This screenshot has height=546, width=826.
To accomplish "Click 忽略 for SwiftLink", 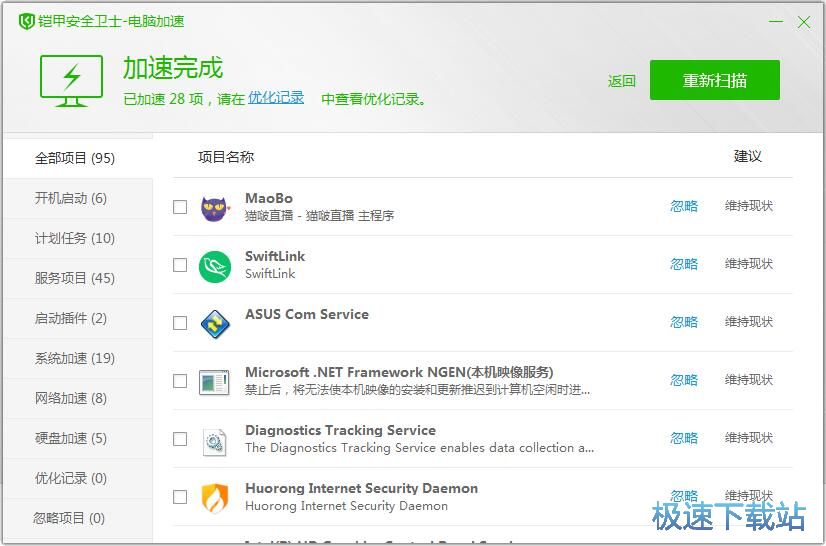I will pyautogui.click(x=684, y=264).
